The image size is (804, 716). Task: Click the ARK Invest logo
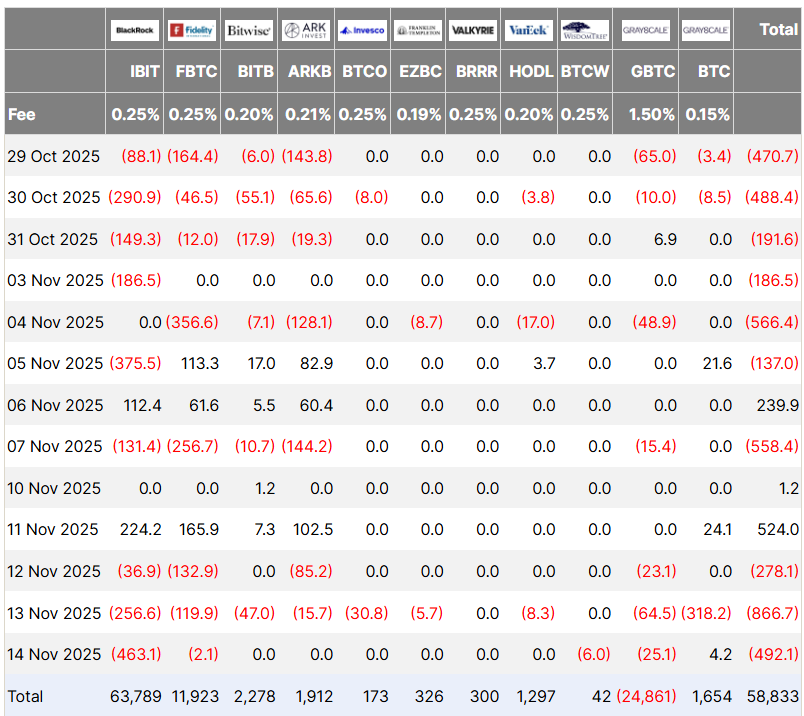pyautogui.click(x=305, y=30)
